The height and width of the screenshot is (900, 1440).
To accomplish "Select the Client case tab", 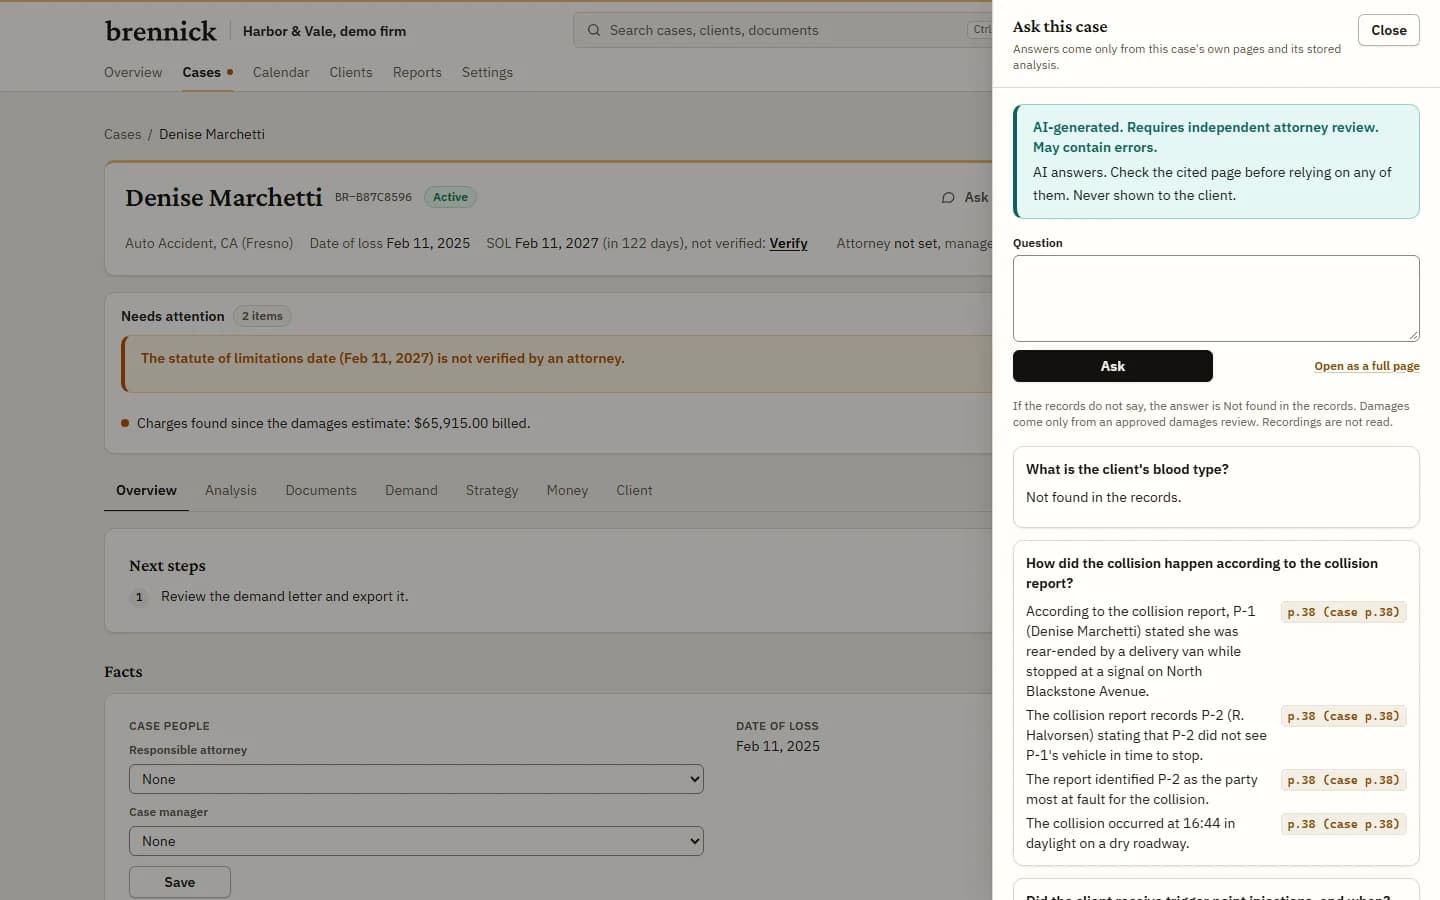I will [634, 490].
